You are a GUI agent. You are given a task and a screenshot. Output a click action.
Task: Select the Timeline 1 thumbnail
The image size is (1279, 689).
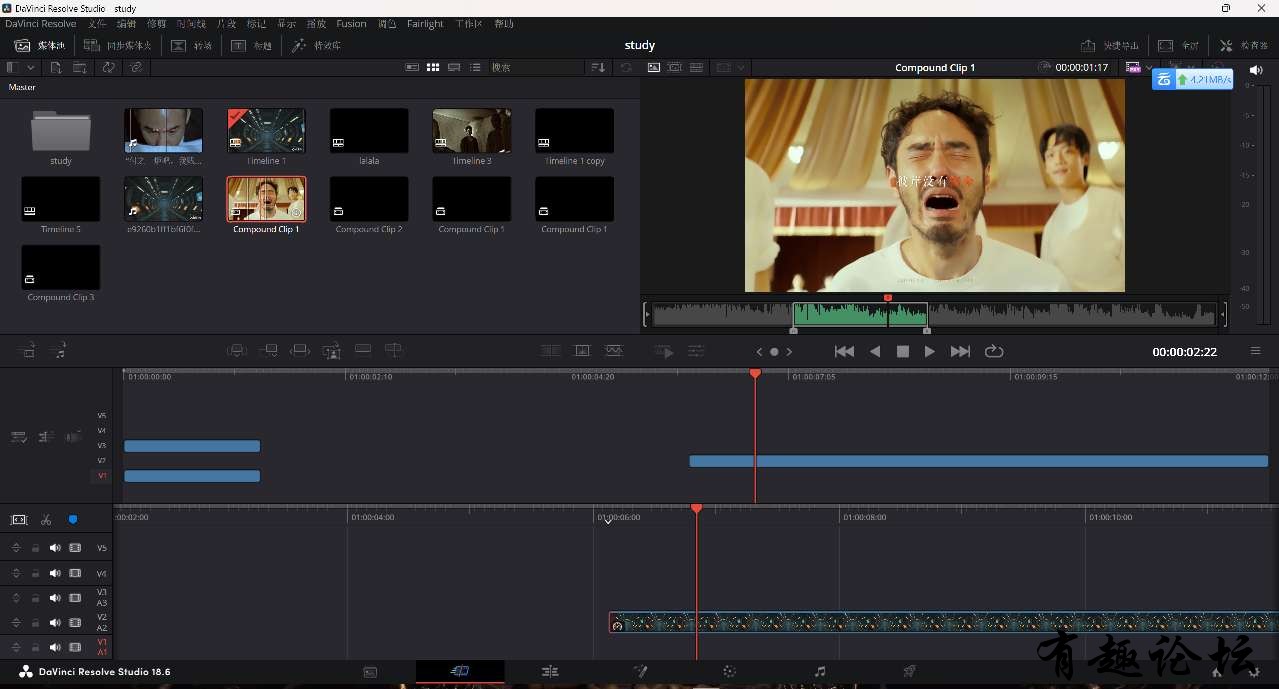[x=266, y=131]
